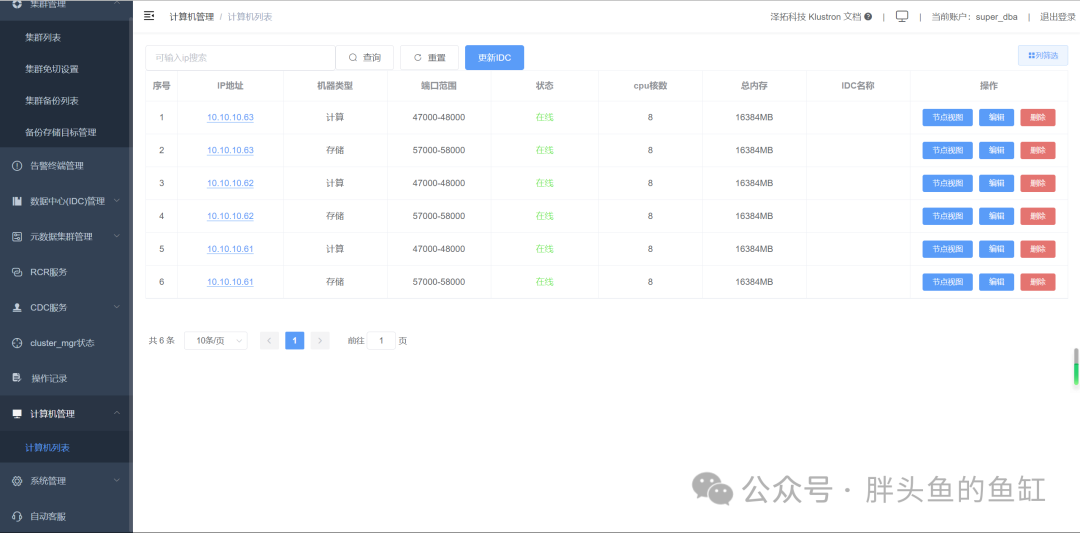The height and width of the screenshot is (533, 1080).
Task: Click the 系统管理 gear icon
Action: 17,481
